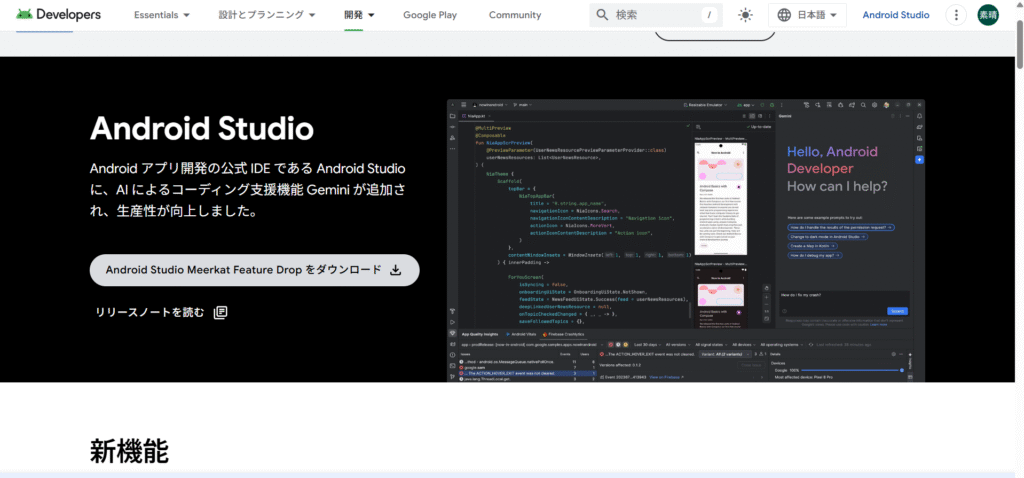The height and width of the screenshot is (478, 1024).
Task: Click the Android Studio IDE screenshot image
Action: pyautogui.click(x=686, y=240)
